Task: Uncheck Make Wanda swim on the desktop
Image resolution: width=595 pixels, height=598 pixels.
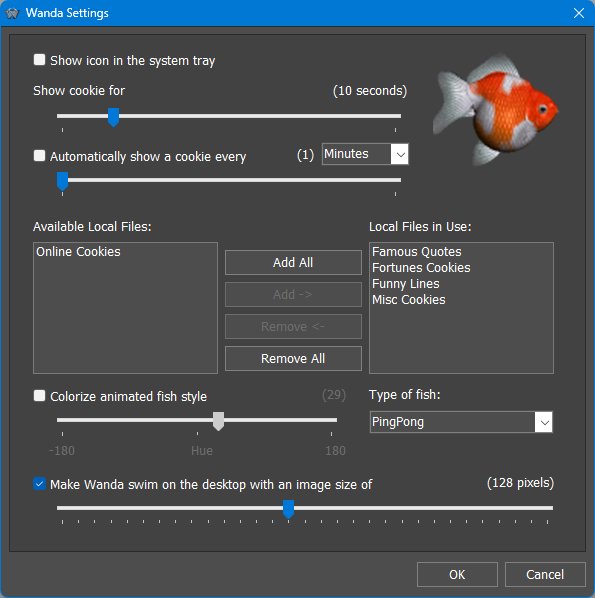Action: [x=39, y=484]
